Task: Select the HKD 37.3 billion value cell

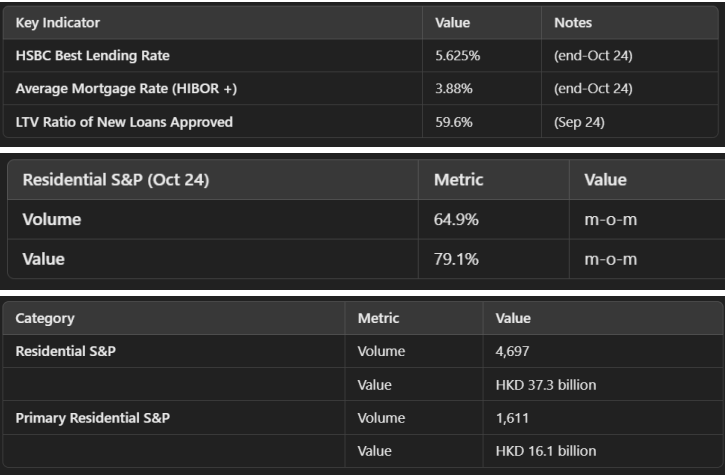Action: click(545, 384)
